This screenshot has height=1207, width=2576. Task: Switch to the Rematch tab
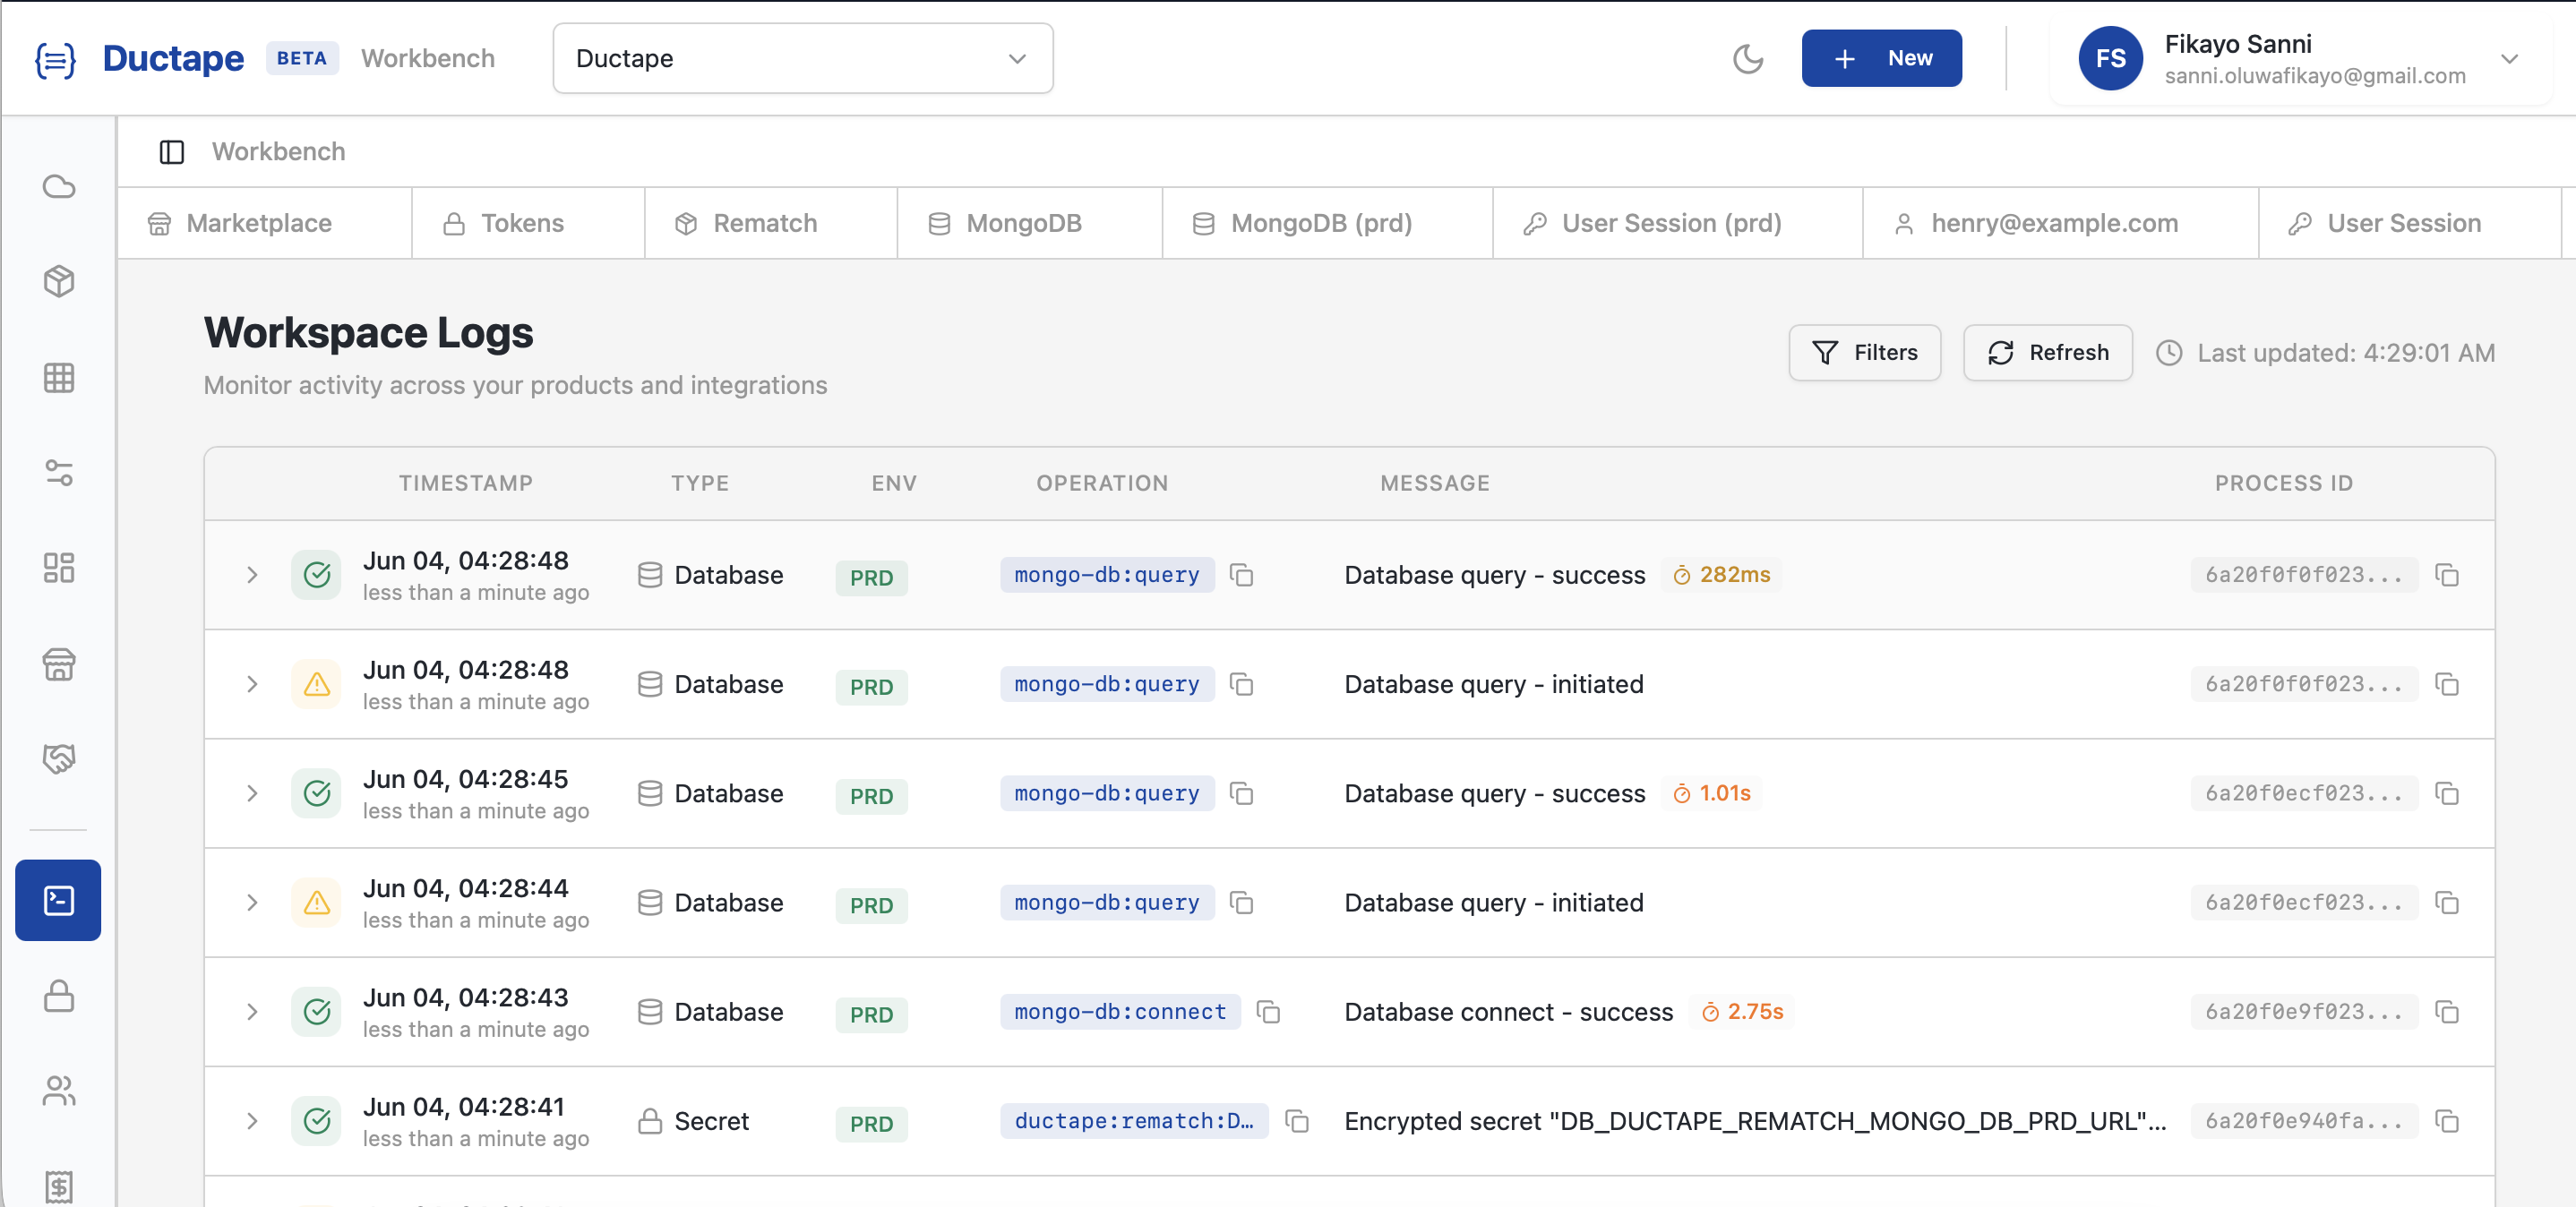tap(771, 223)
